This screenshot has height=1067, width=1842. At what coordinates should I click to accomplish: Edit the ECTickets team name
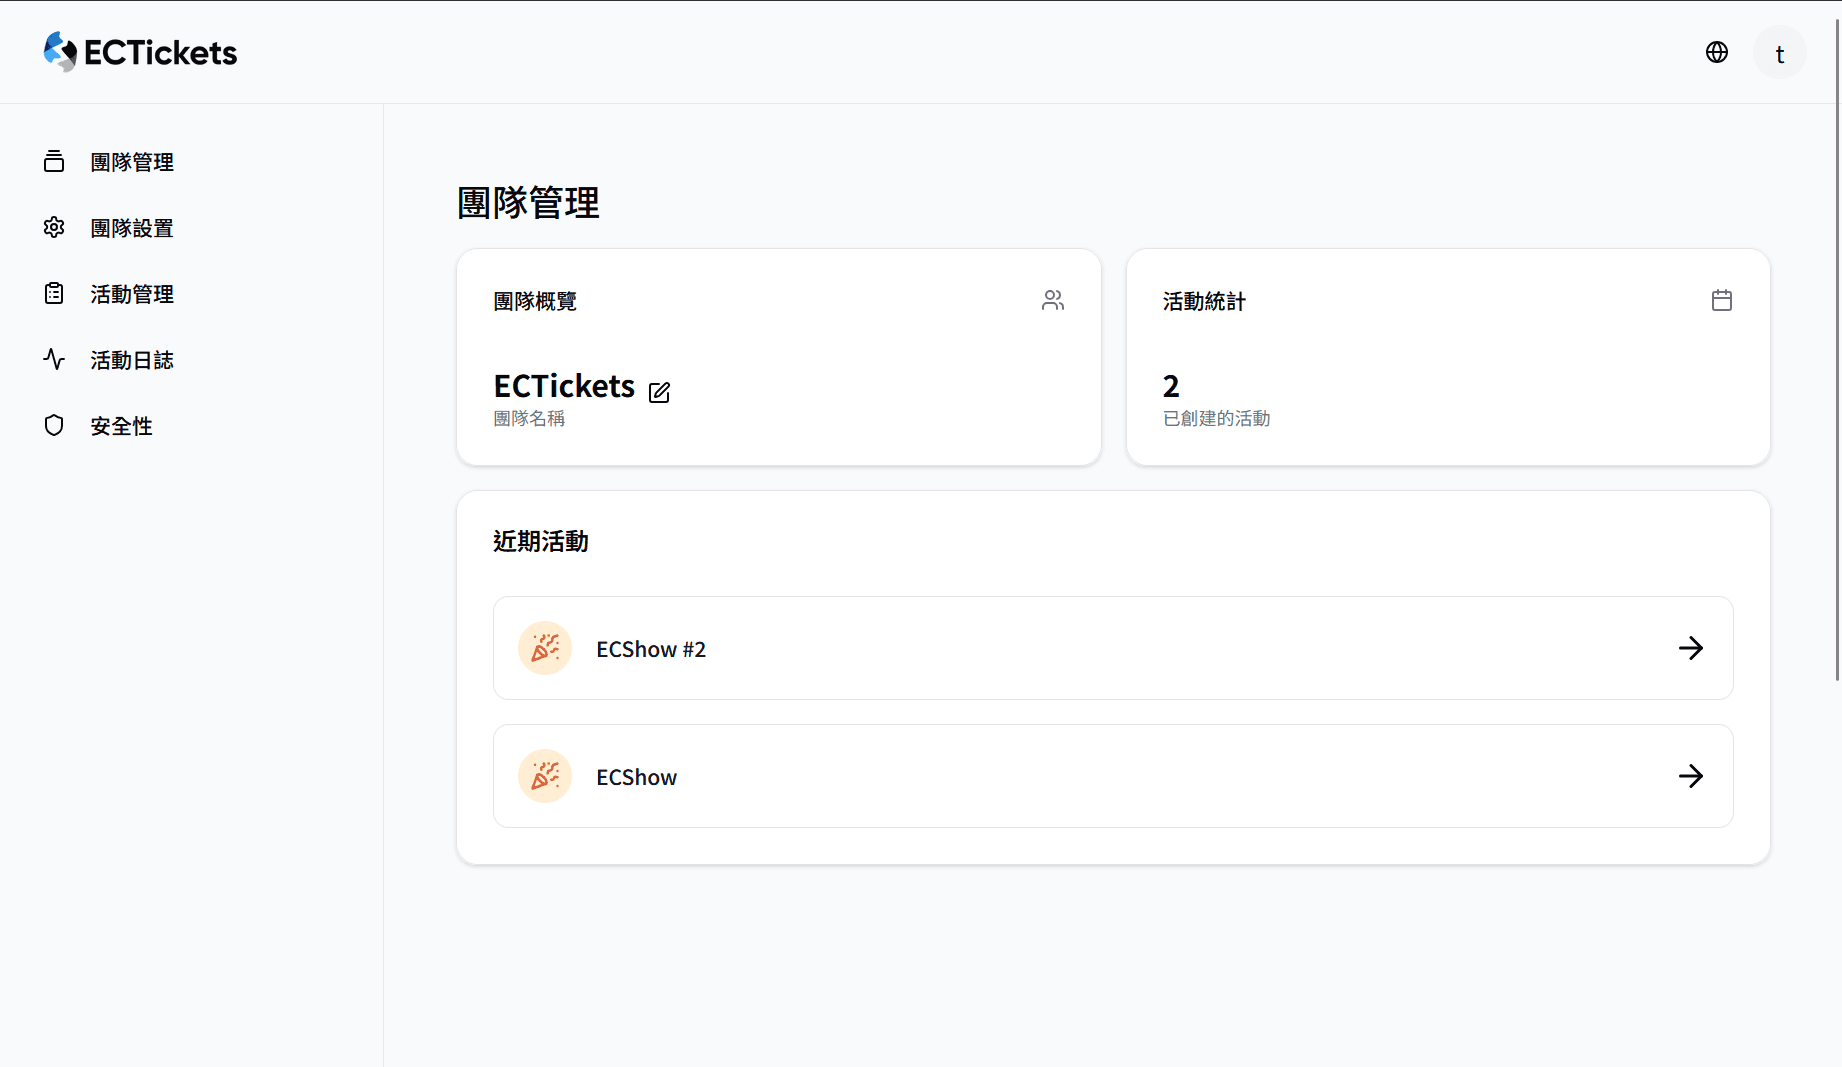coord(660,392)
